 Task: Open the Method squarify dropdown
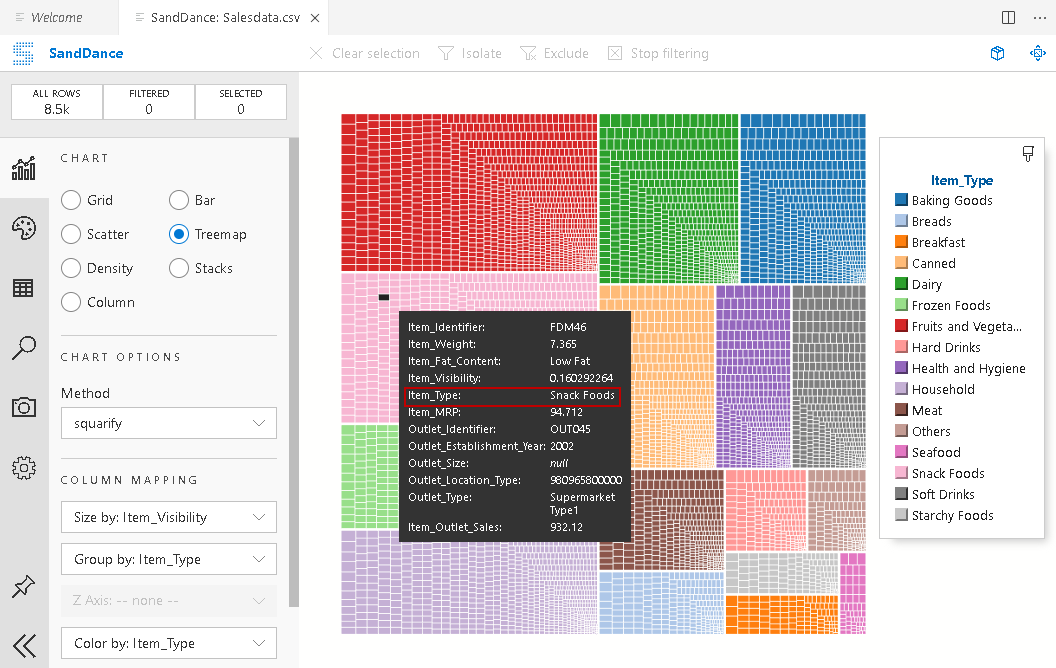(x=168, y=423)
